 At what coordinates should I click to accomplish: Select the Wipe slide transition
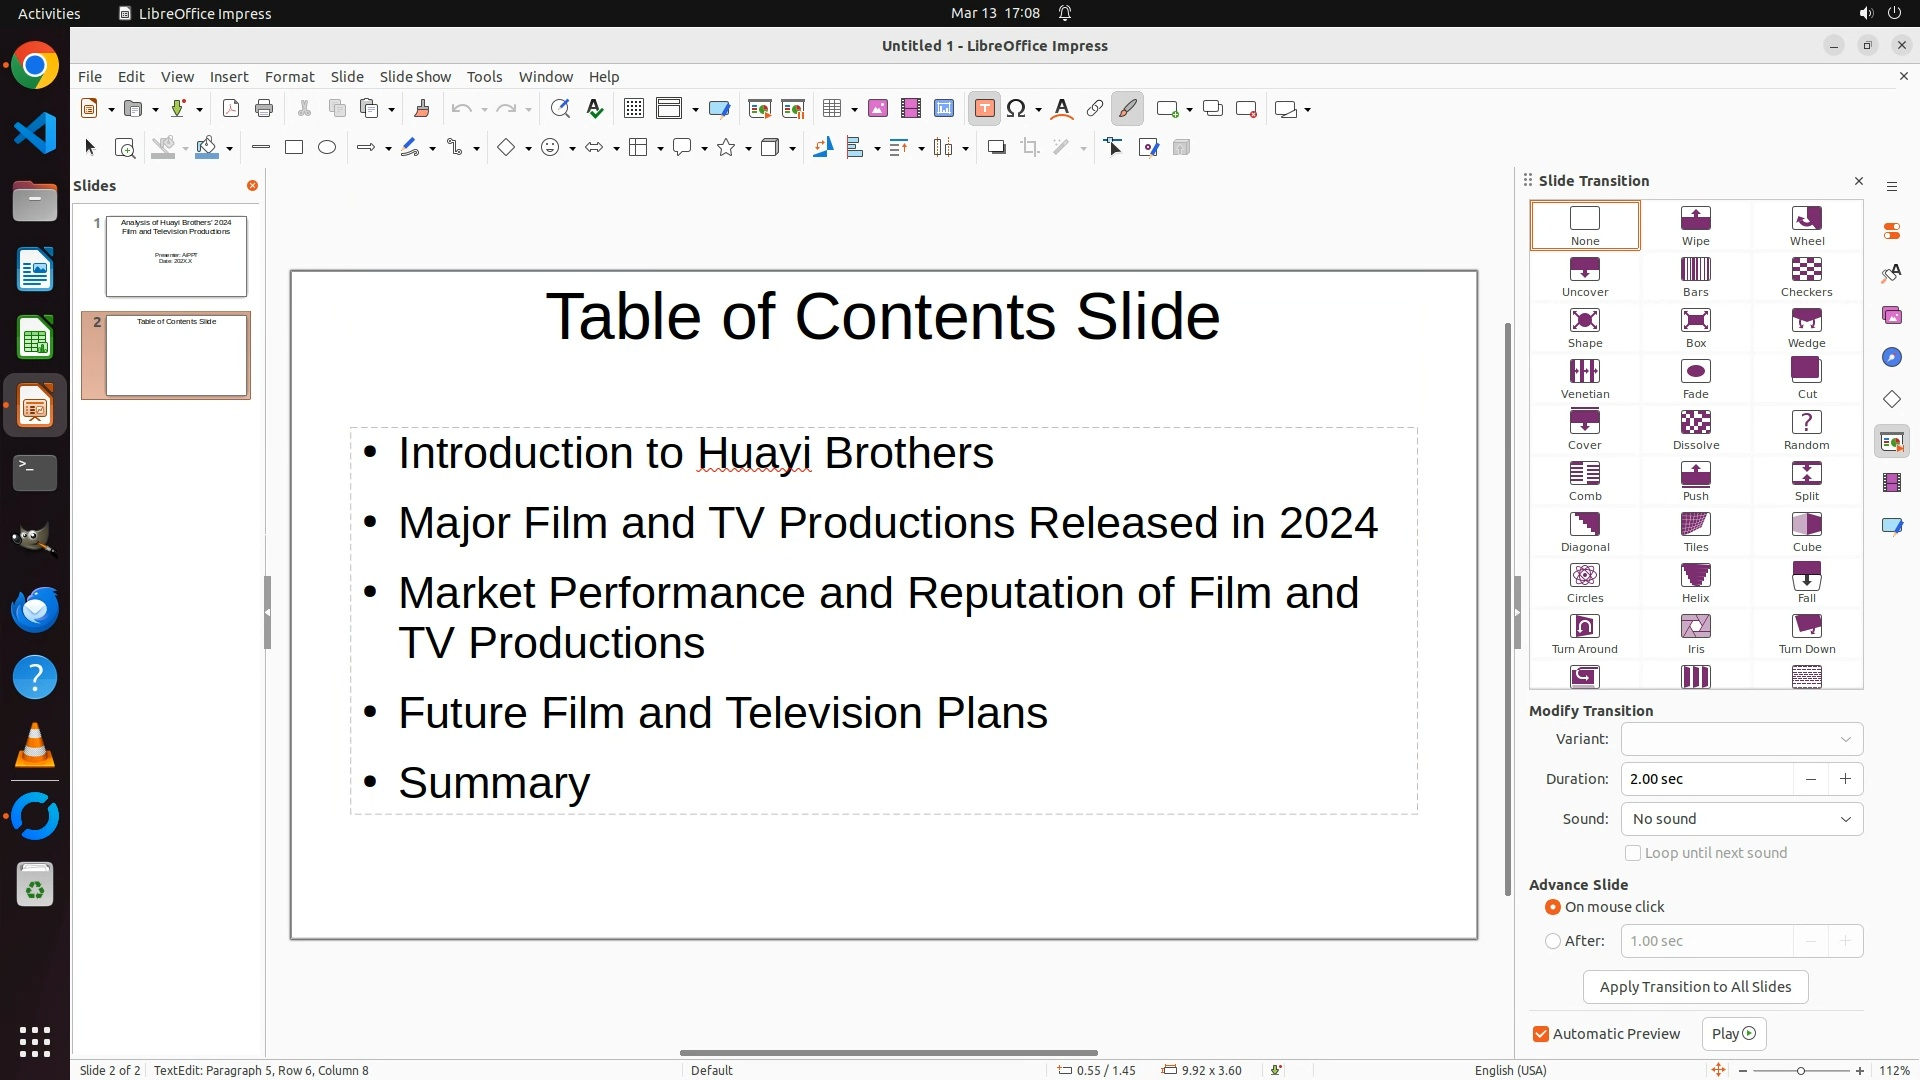[1695, 225]
